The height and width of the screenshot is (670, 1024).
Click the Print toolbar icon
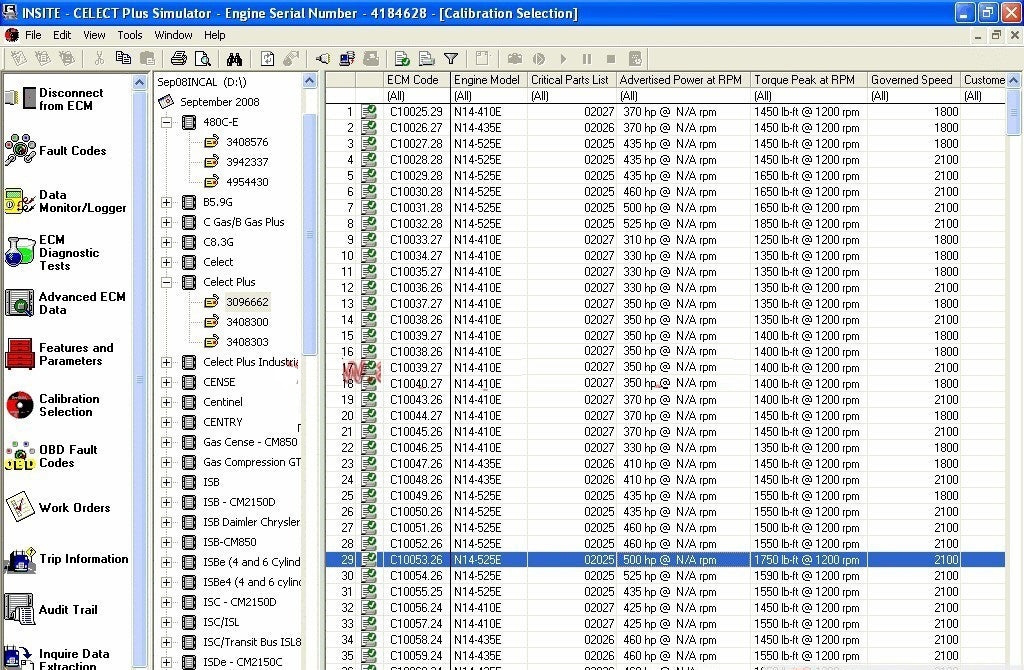tap(179, 59)
